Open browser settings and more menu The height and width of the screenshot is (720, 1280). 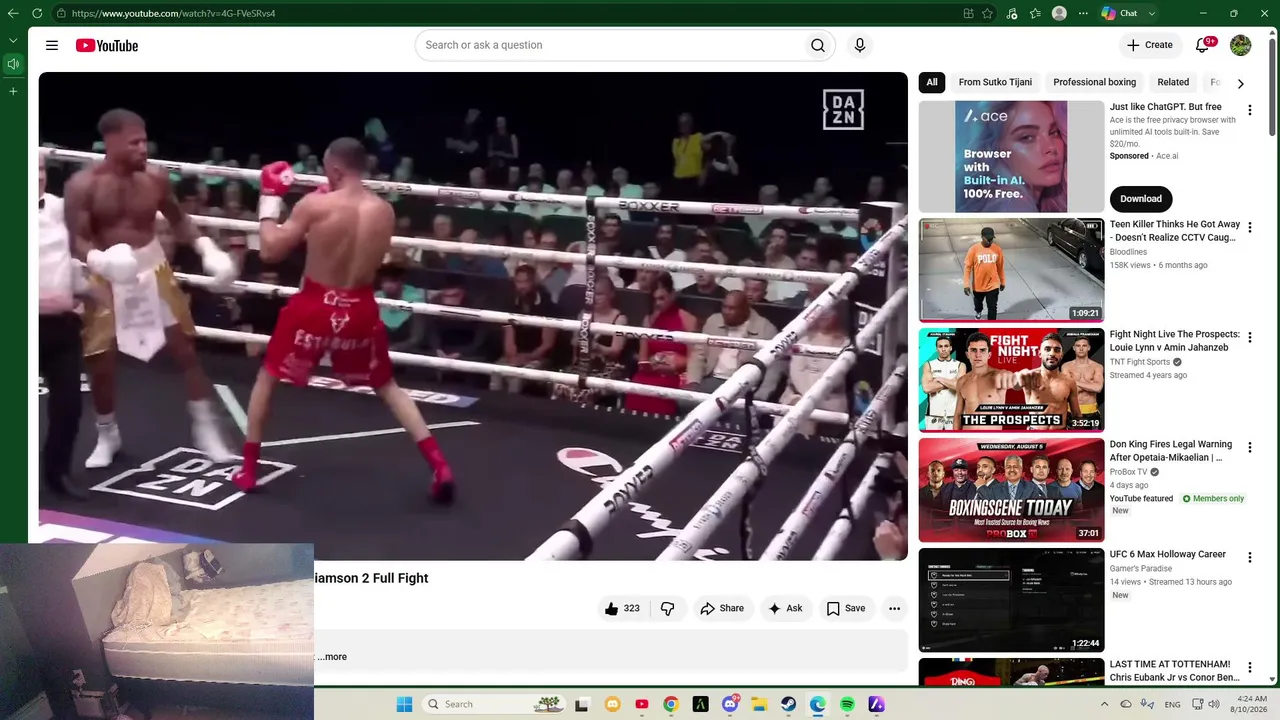pos(1083,13)
